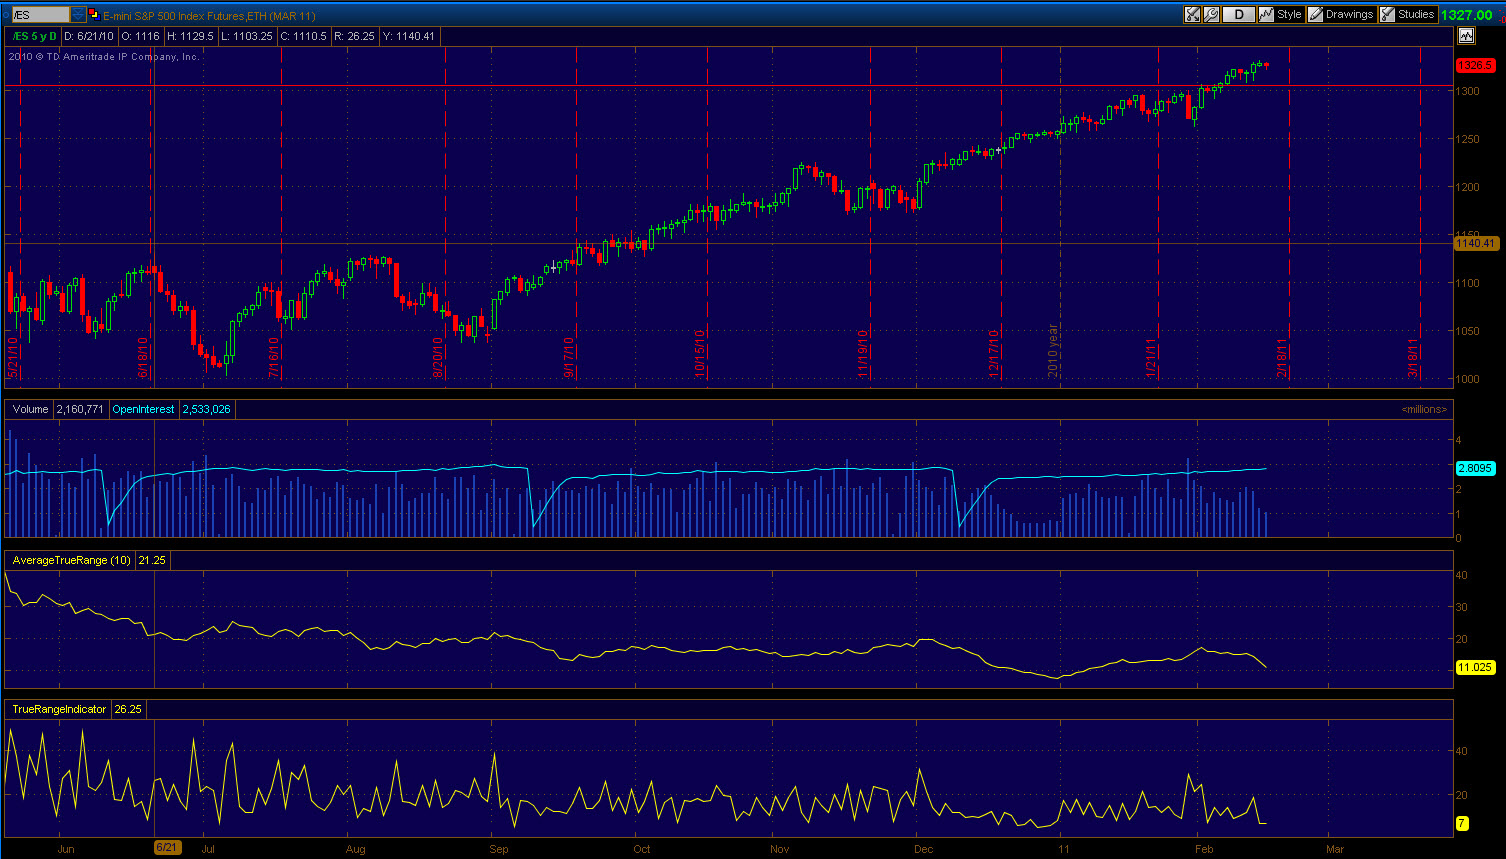Click the '/ES 5 y D' chart label

coord(34,36)
